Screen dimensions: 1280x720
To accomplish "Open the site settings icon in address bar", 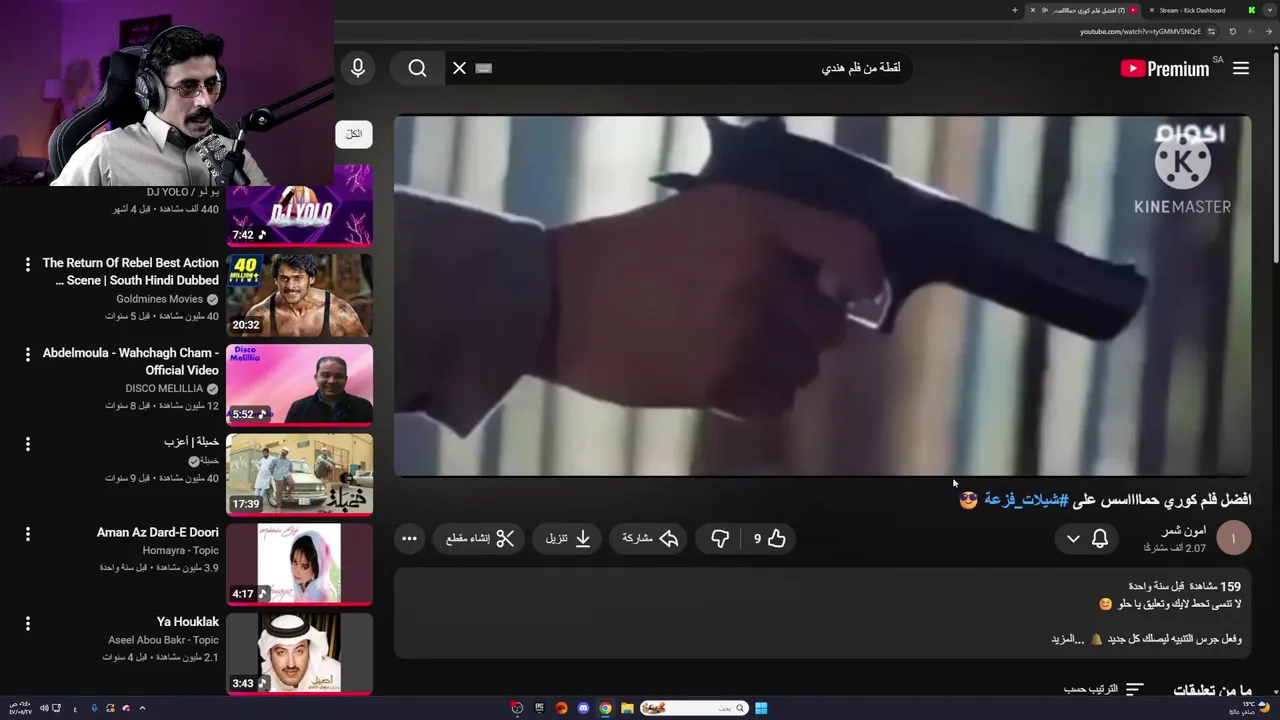I will [1211, 31].
